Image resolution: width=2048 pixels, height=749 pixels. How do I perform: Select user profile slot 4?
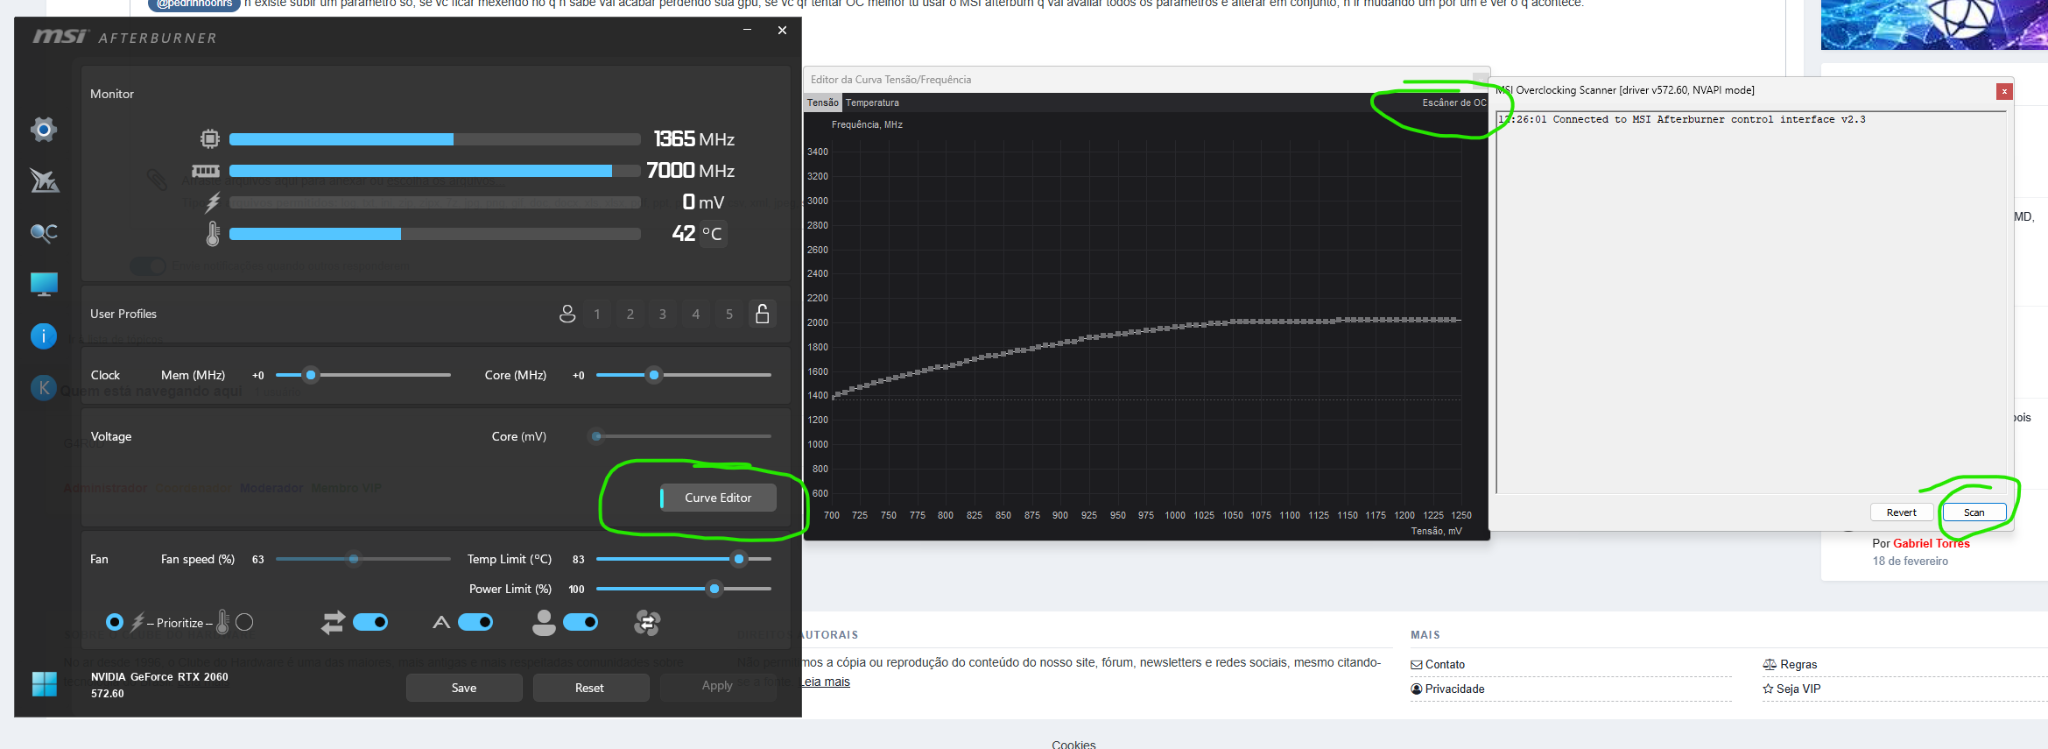tap(696, 314)
